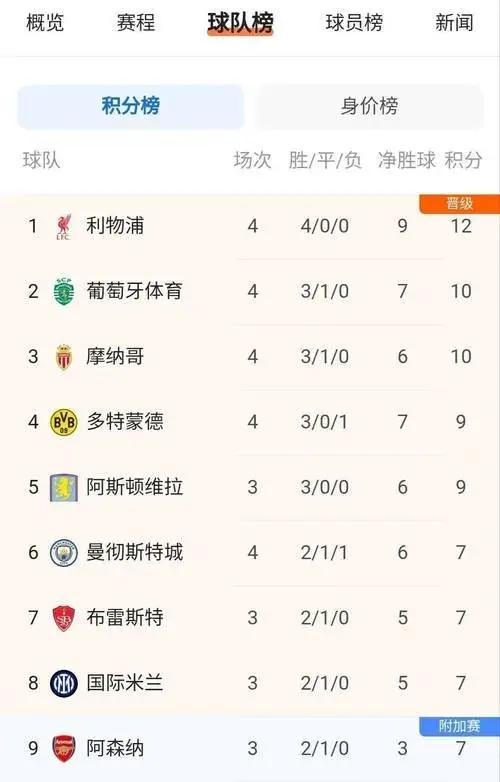
Task: Open 国际米兰 team name link
Action: click(x=125, y=683)
